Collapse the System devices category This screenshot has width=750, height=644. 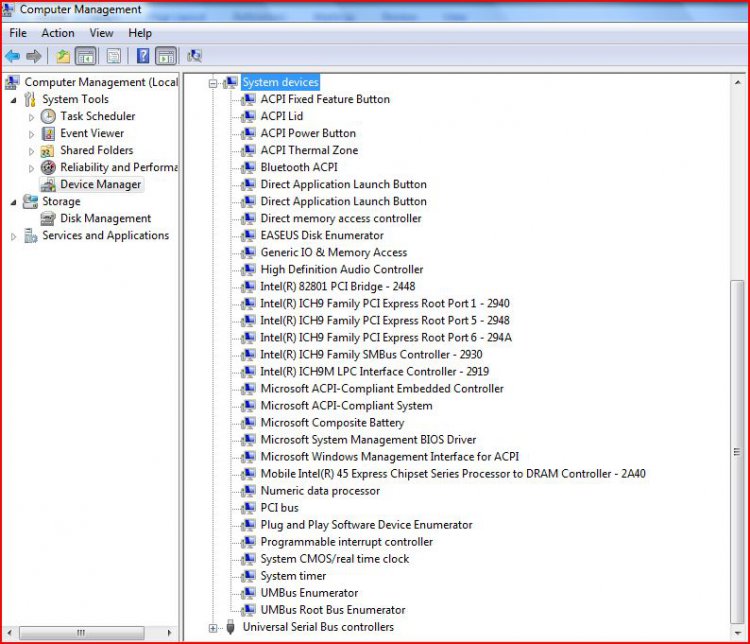coord(213,83)
